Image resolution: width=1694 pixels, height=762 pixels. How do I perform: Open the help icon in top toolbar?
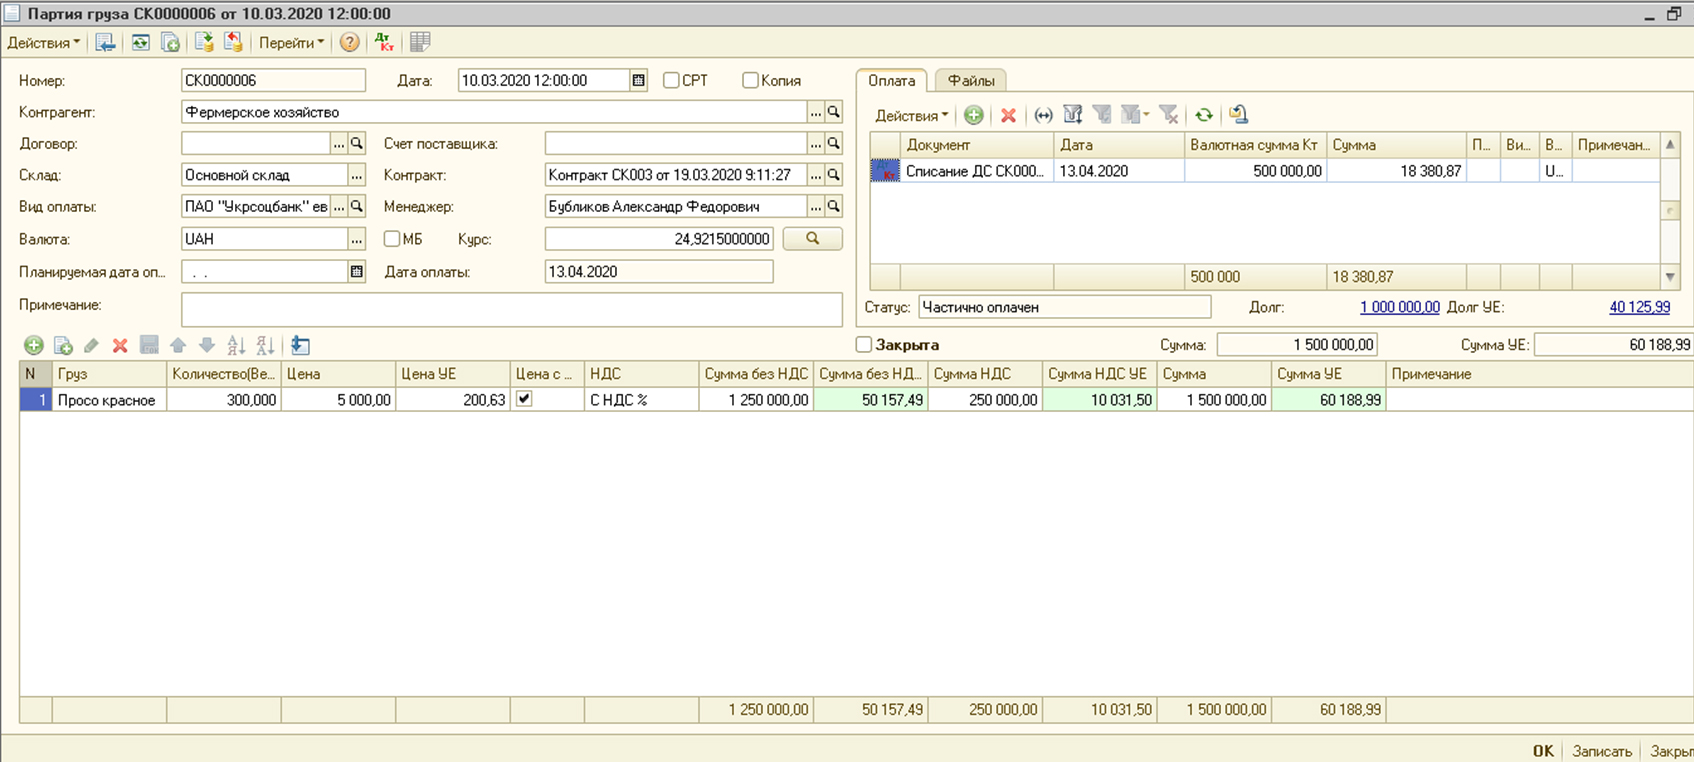tap(349, 42)
